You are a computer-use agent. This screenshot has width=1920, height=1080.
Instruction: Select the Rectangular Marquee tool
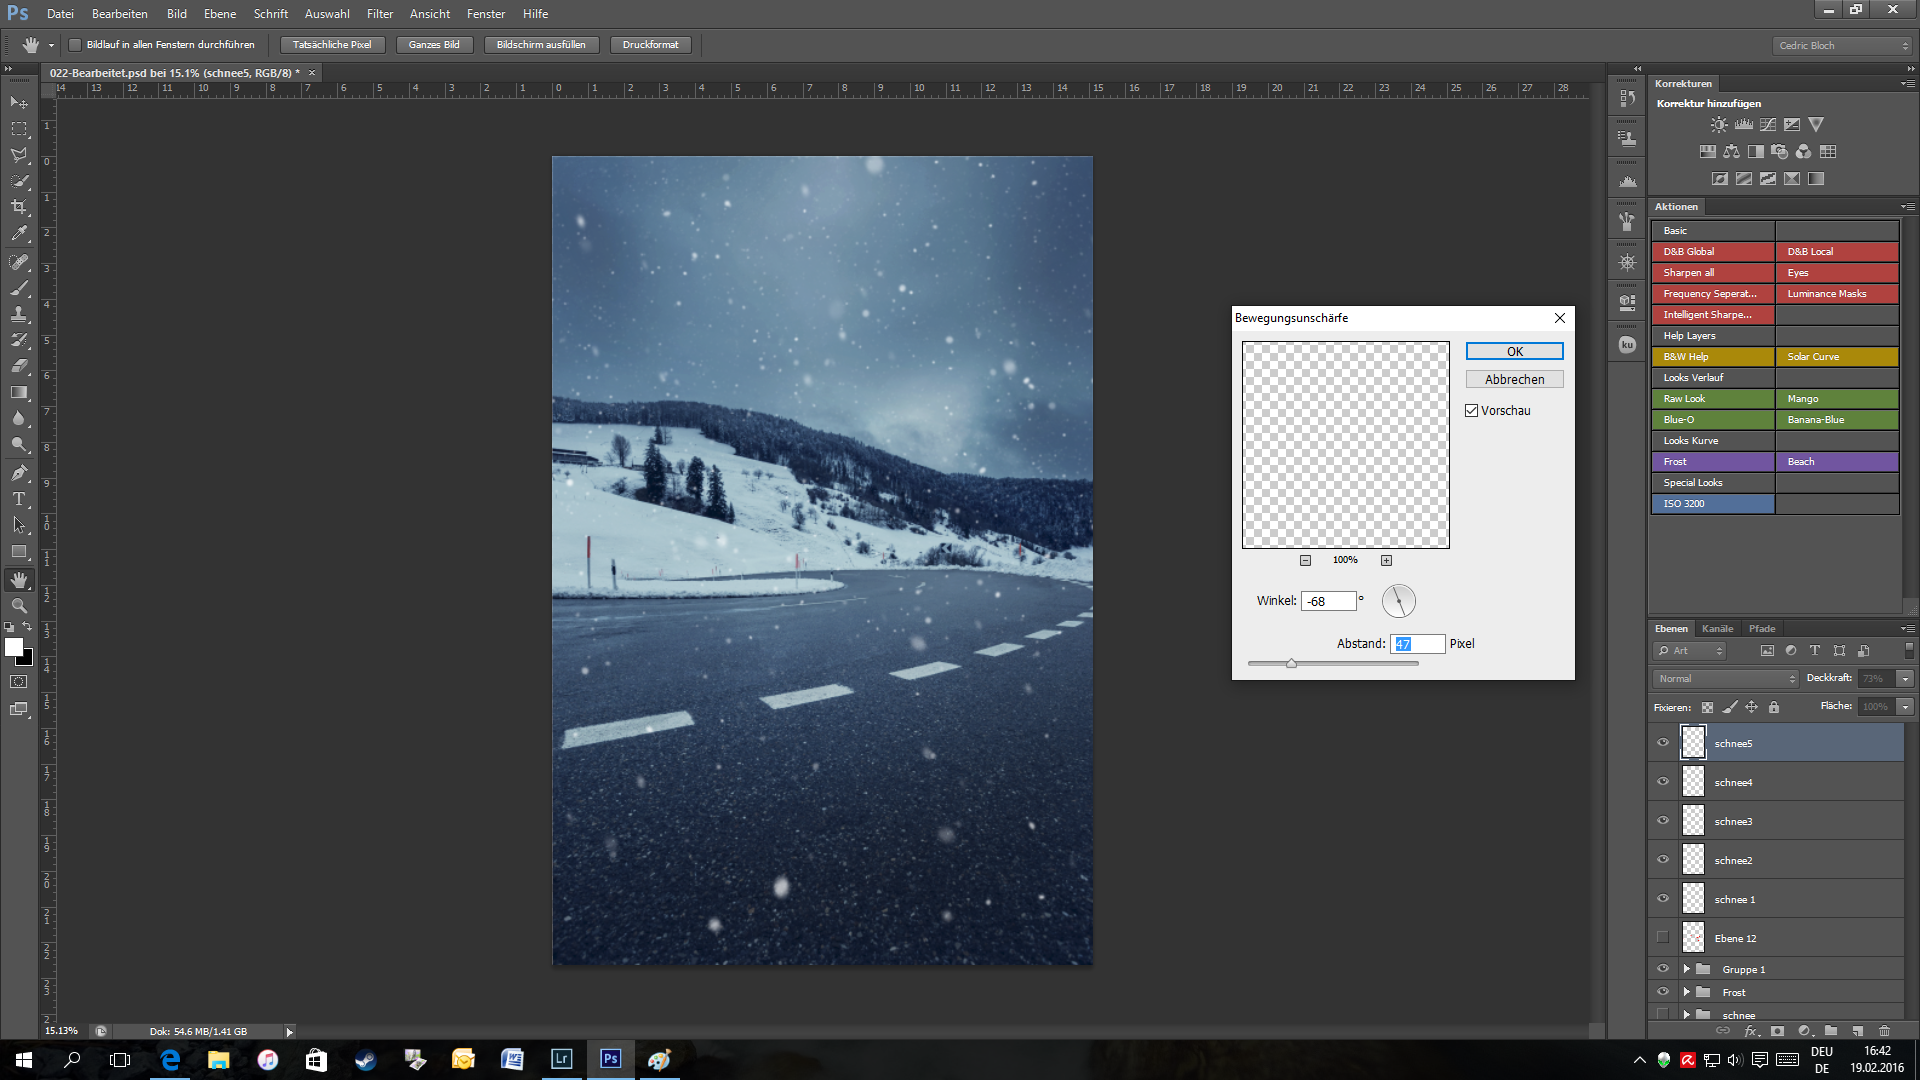(19, 129)
